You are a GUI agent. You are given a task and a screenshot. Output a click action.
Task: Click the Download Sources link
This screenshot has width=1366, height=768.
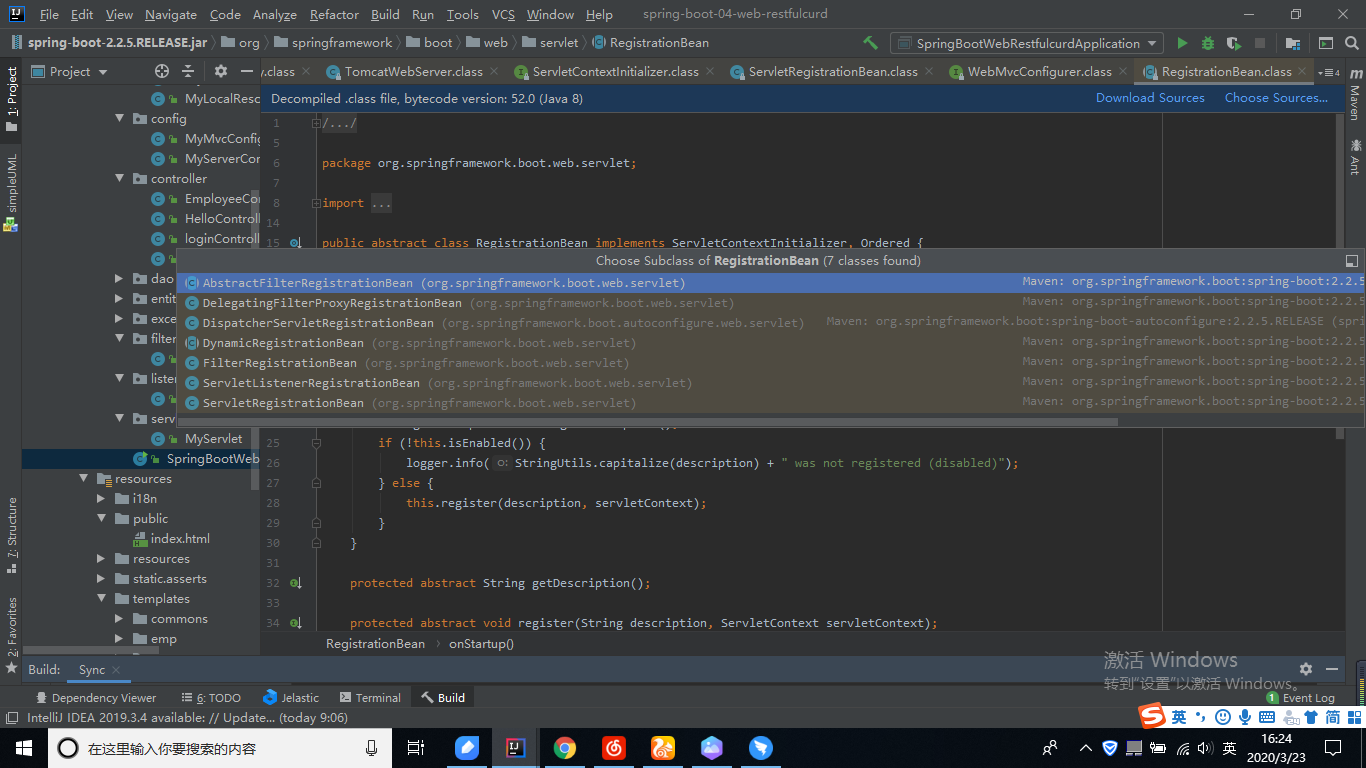[x=1150, y=98]
